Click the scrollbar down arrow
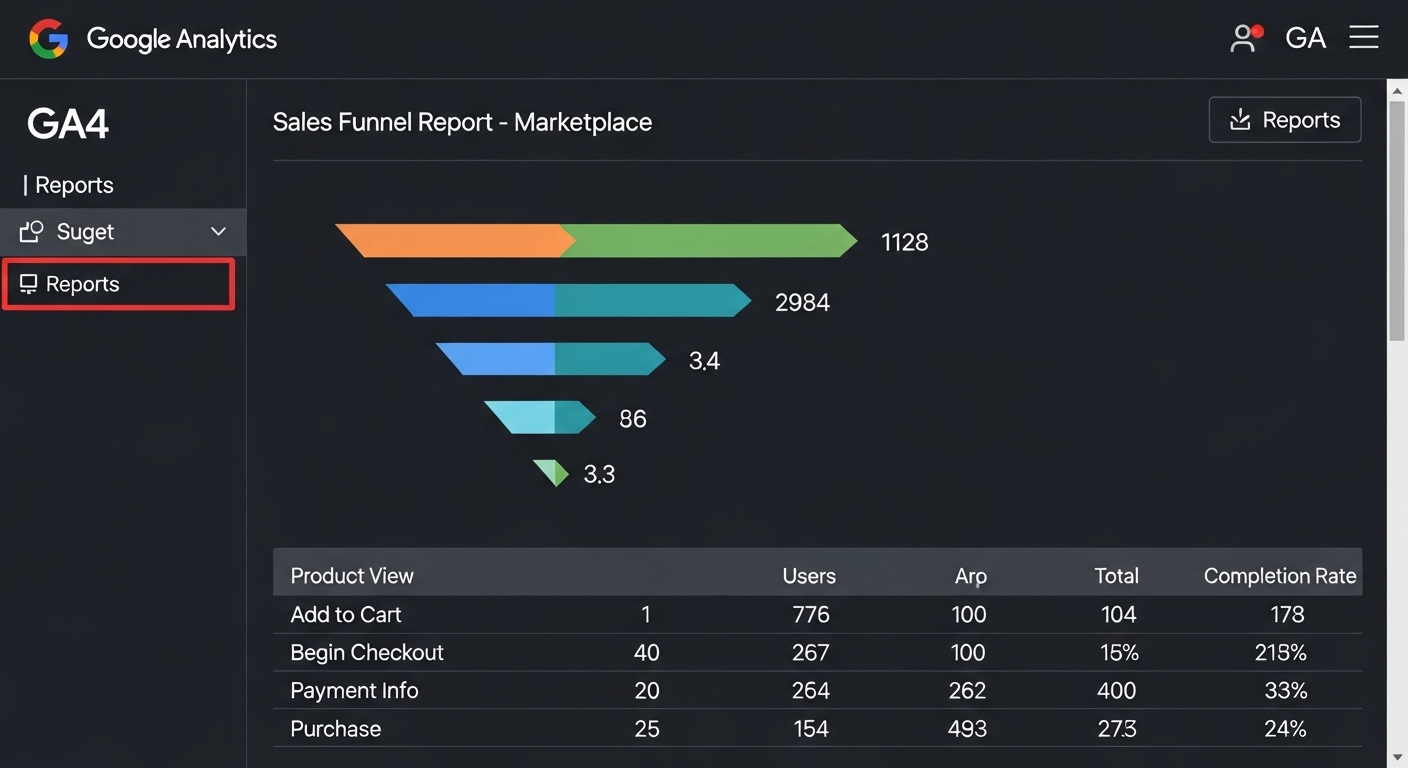This screenshot has width=1408, height=768. coord(1397,757)
